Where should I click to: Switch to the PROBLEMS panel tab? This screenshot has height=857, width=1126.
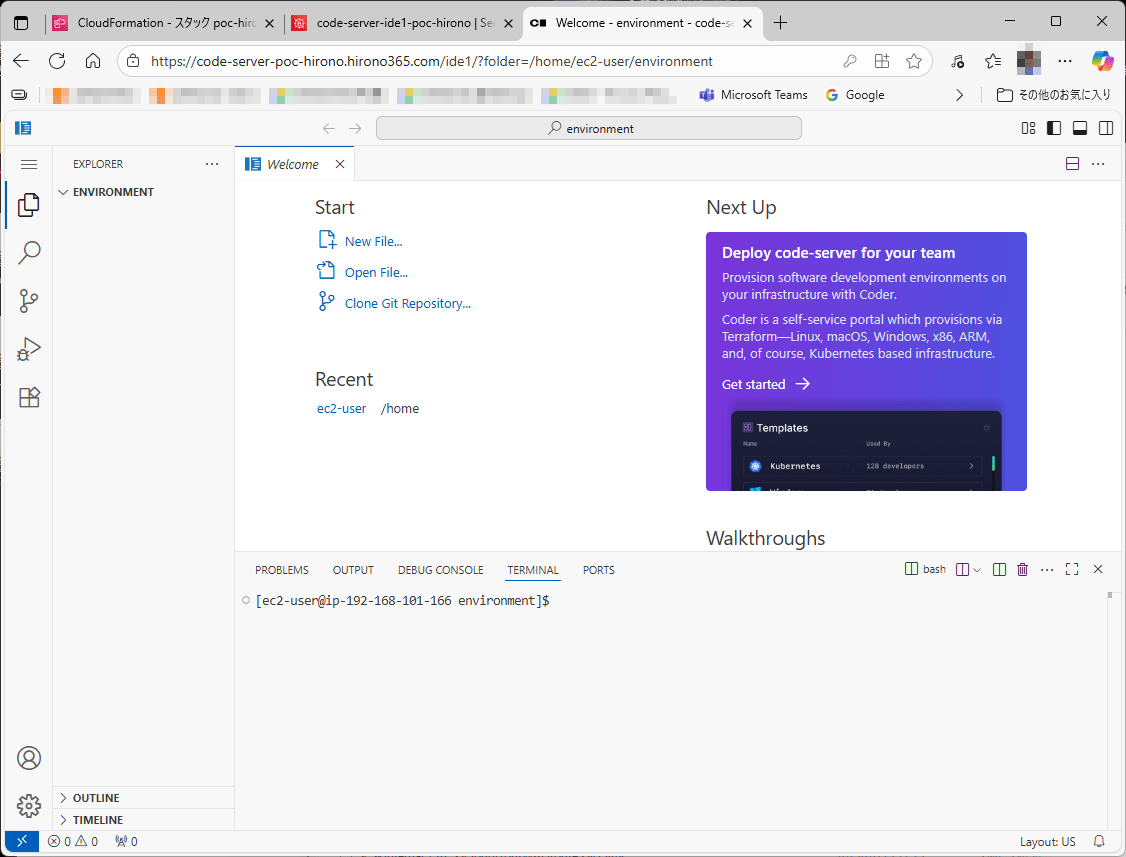[x=282, y=570]
